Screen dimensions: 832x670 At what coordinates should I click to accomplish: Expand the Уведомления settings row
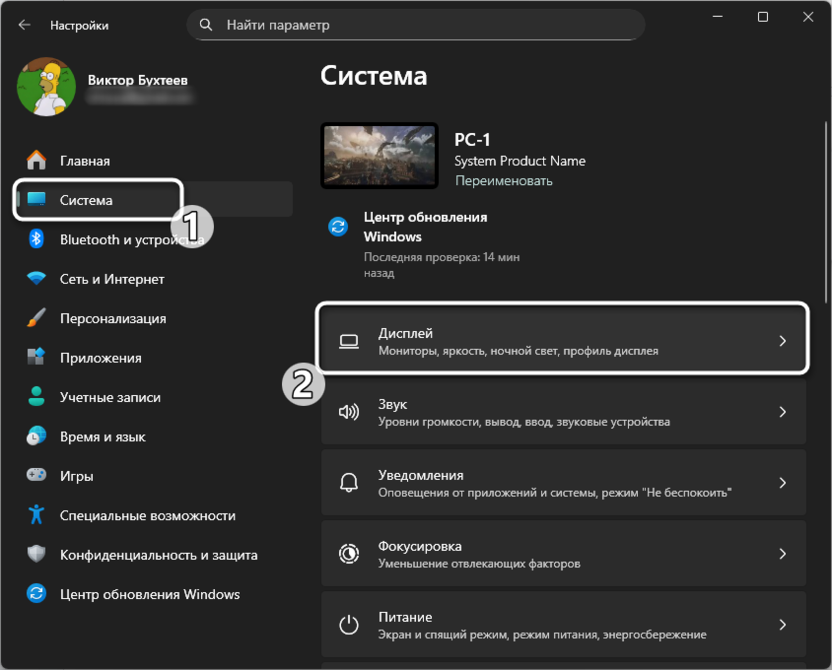tap(563, 482)
